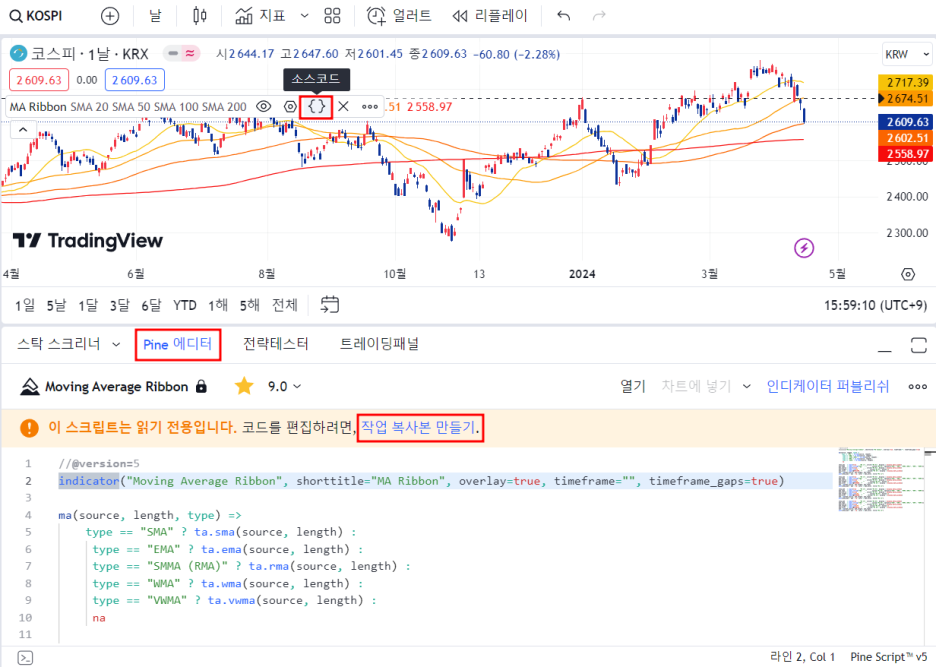
Task: Click the code minimap thumbnail
Action: point(881,479)
